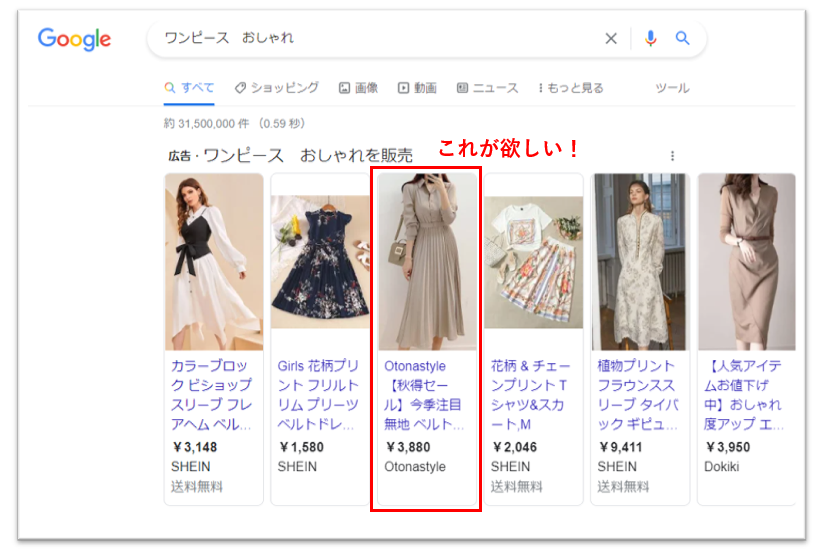Open the brown wrap dress Dokiki image

pos(747,262)
